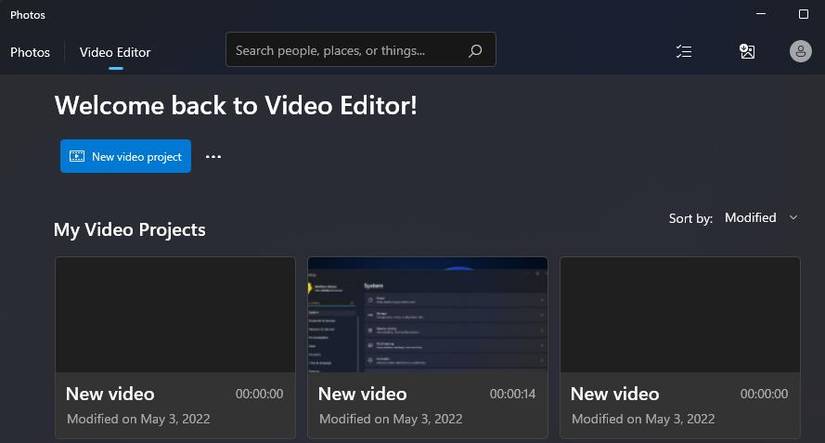Maximize the Photos window
The height and width of the screenshot is (443, 825).
click(x=803, y=14)
